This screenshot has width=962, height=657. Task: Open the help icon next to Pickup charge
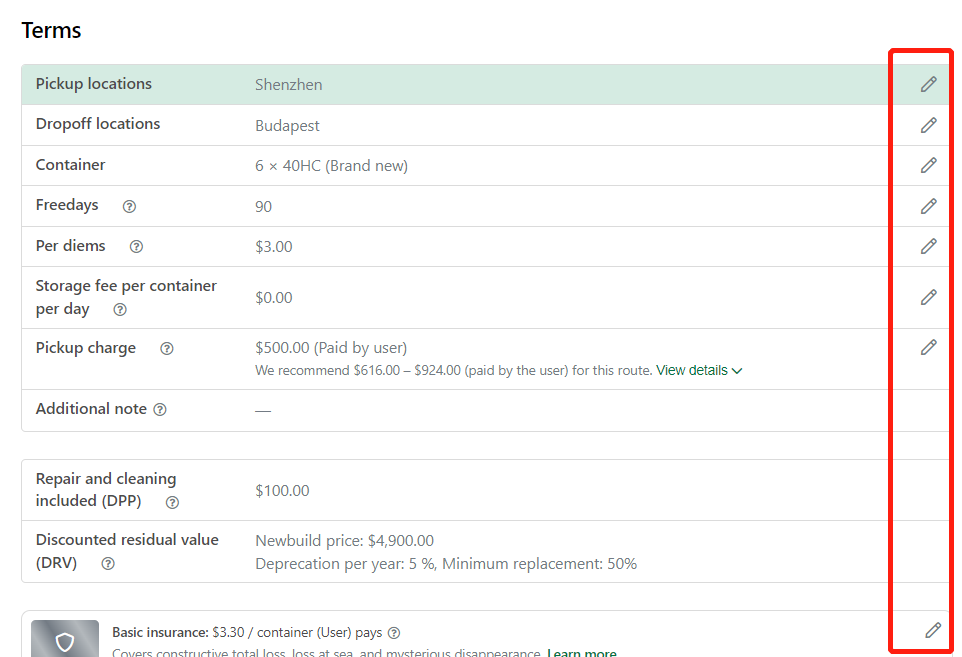(167, 349)
